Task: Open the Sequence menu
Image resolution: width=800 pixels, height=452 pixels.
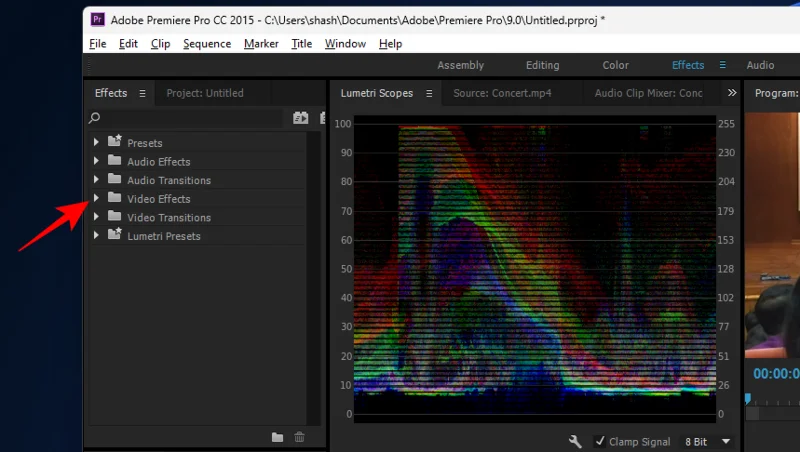Action: click(x=207, y=44)
